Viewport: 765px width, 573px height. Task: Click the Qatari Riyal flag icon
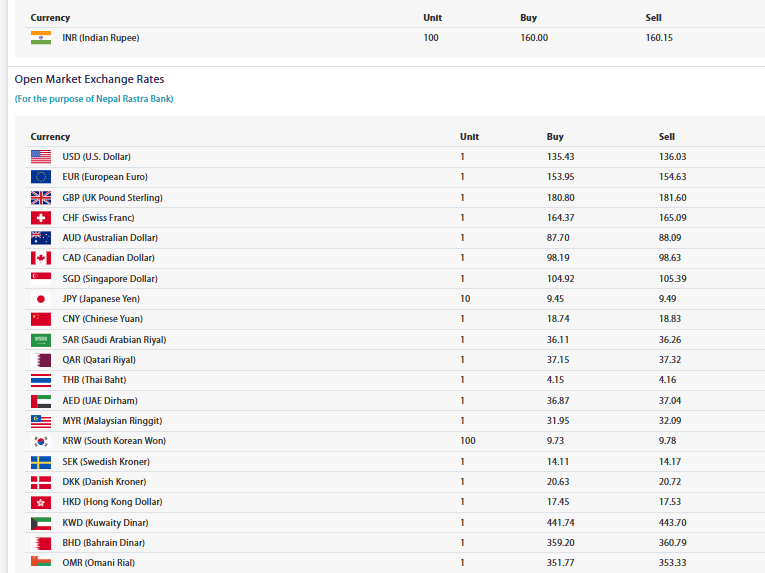point(41,360)
